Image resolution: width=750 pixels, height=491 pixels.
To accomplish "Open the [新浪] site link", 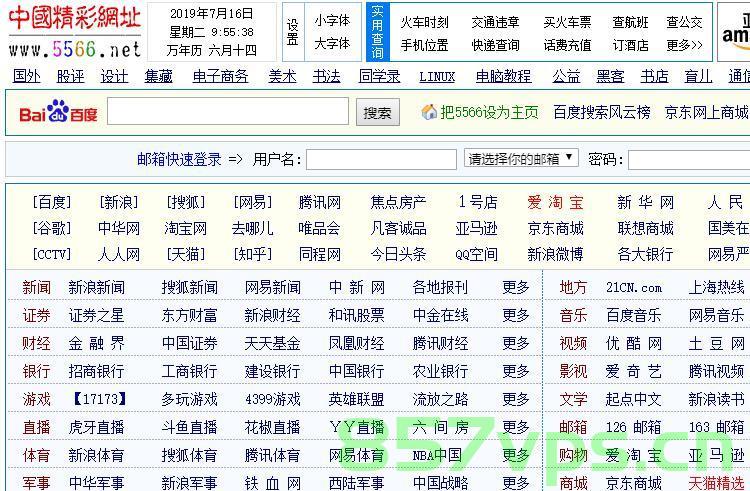I will coord(119,202).
